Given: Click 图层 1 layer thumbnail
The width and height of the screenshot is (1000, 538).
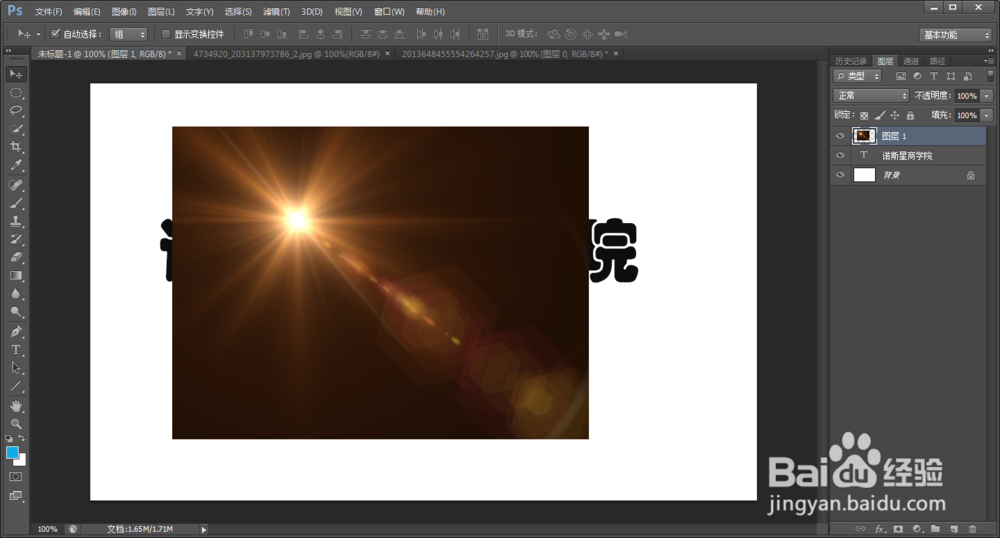Looking at the screenshot, I should point(864,136).
